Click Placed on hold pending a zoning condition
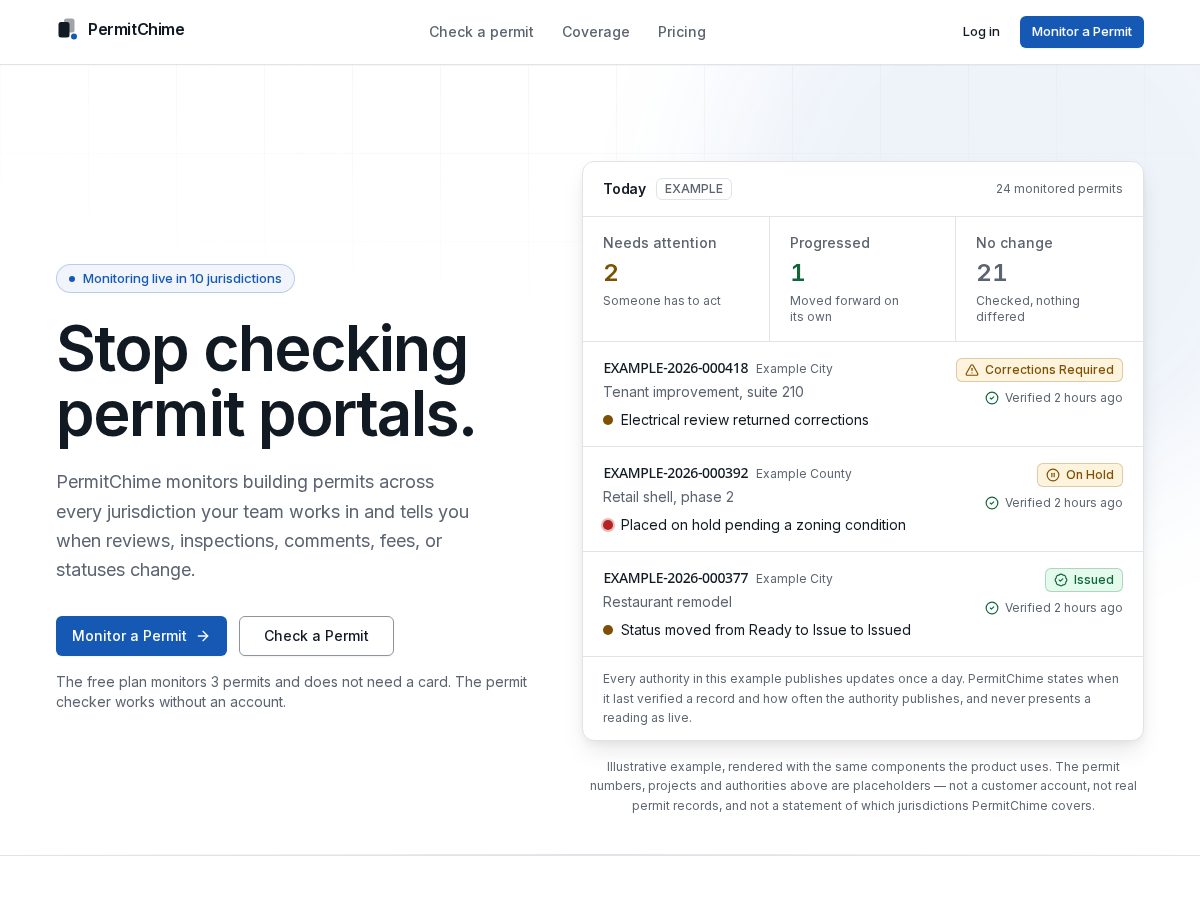1200x900 pixels. 763,525
